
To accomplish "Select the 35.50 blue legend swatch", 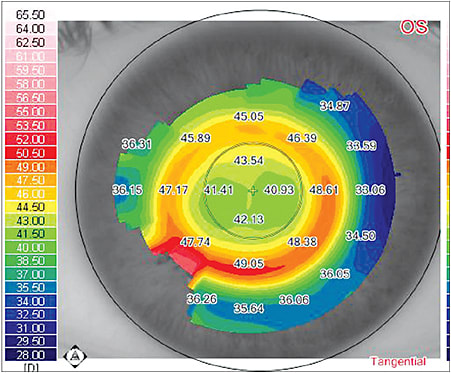I will coord(31,288).
